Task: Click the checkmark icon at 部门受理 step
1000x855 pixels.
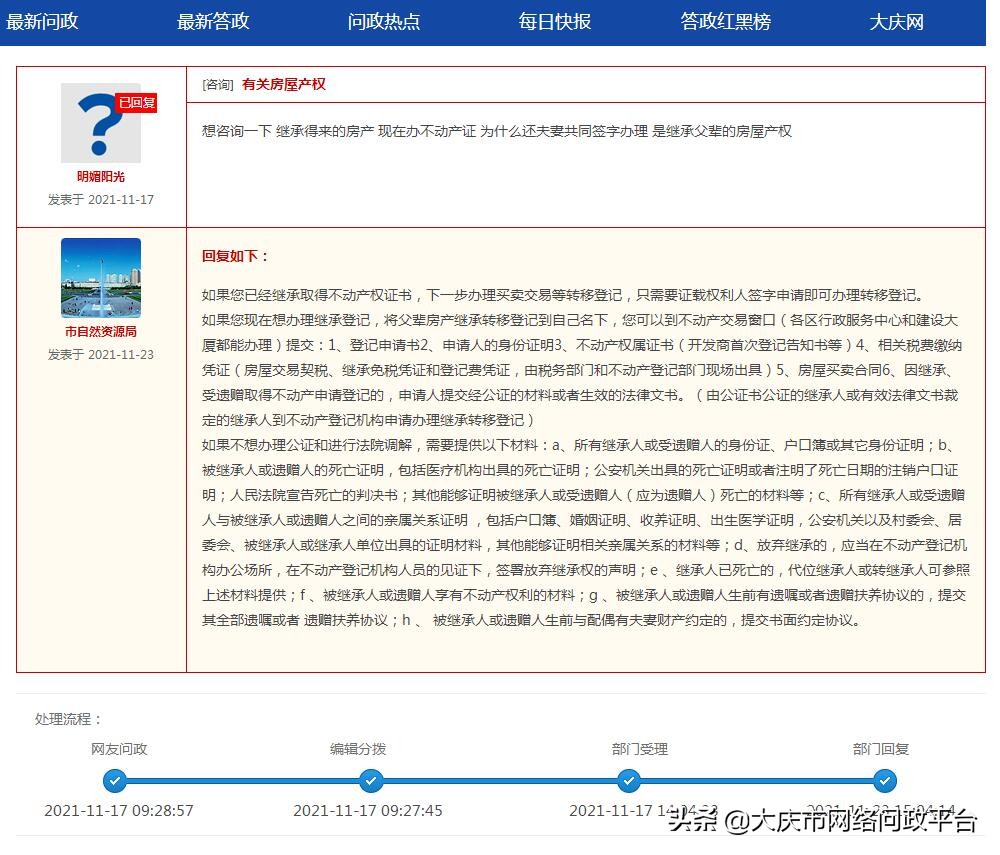Action: [629, 783]
